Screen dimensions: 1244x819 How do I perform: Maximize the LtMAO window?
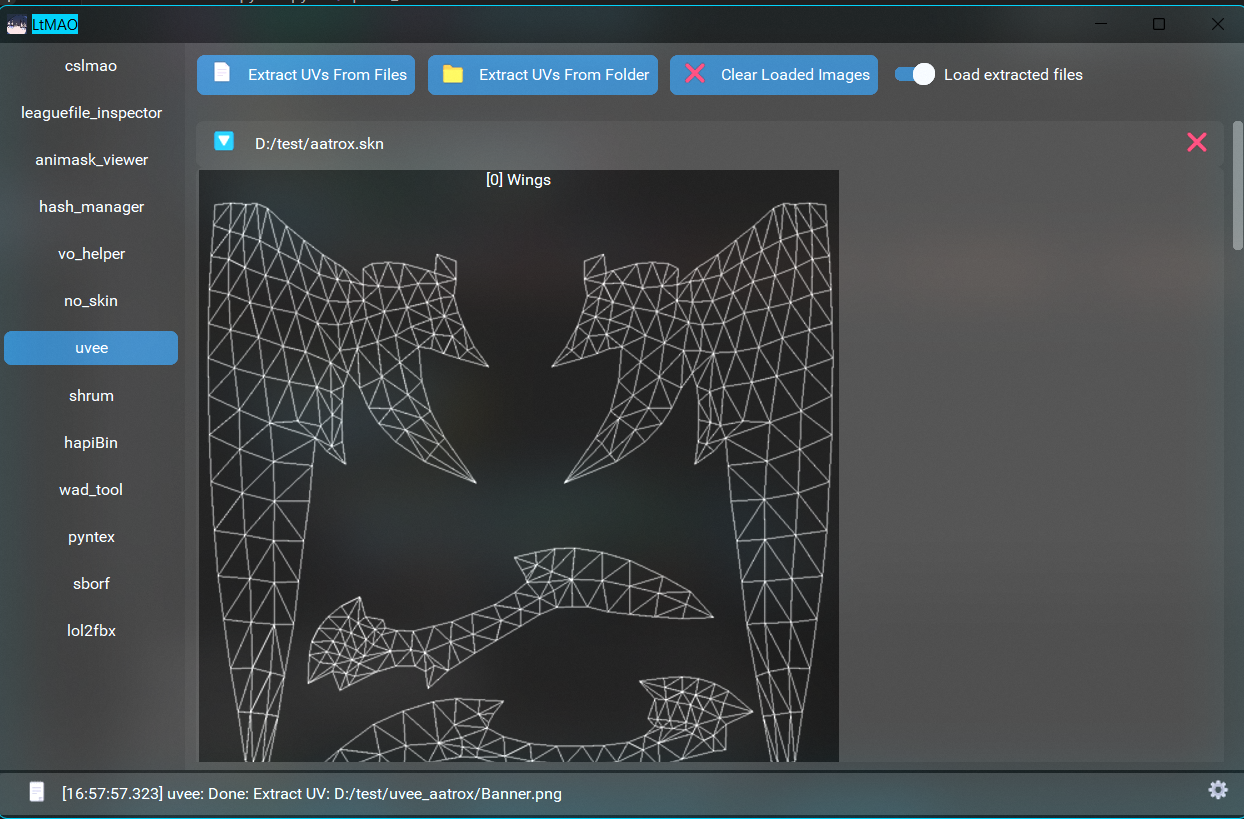(x=1159, y=24)
